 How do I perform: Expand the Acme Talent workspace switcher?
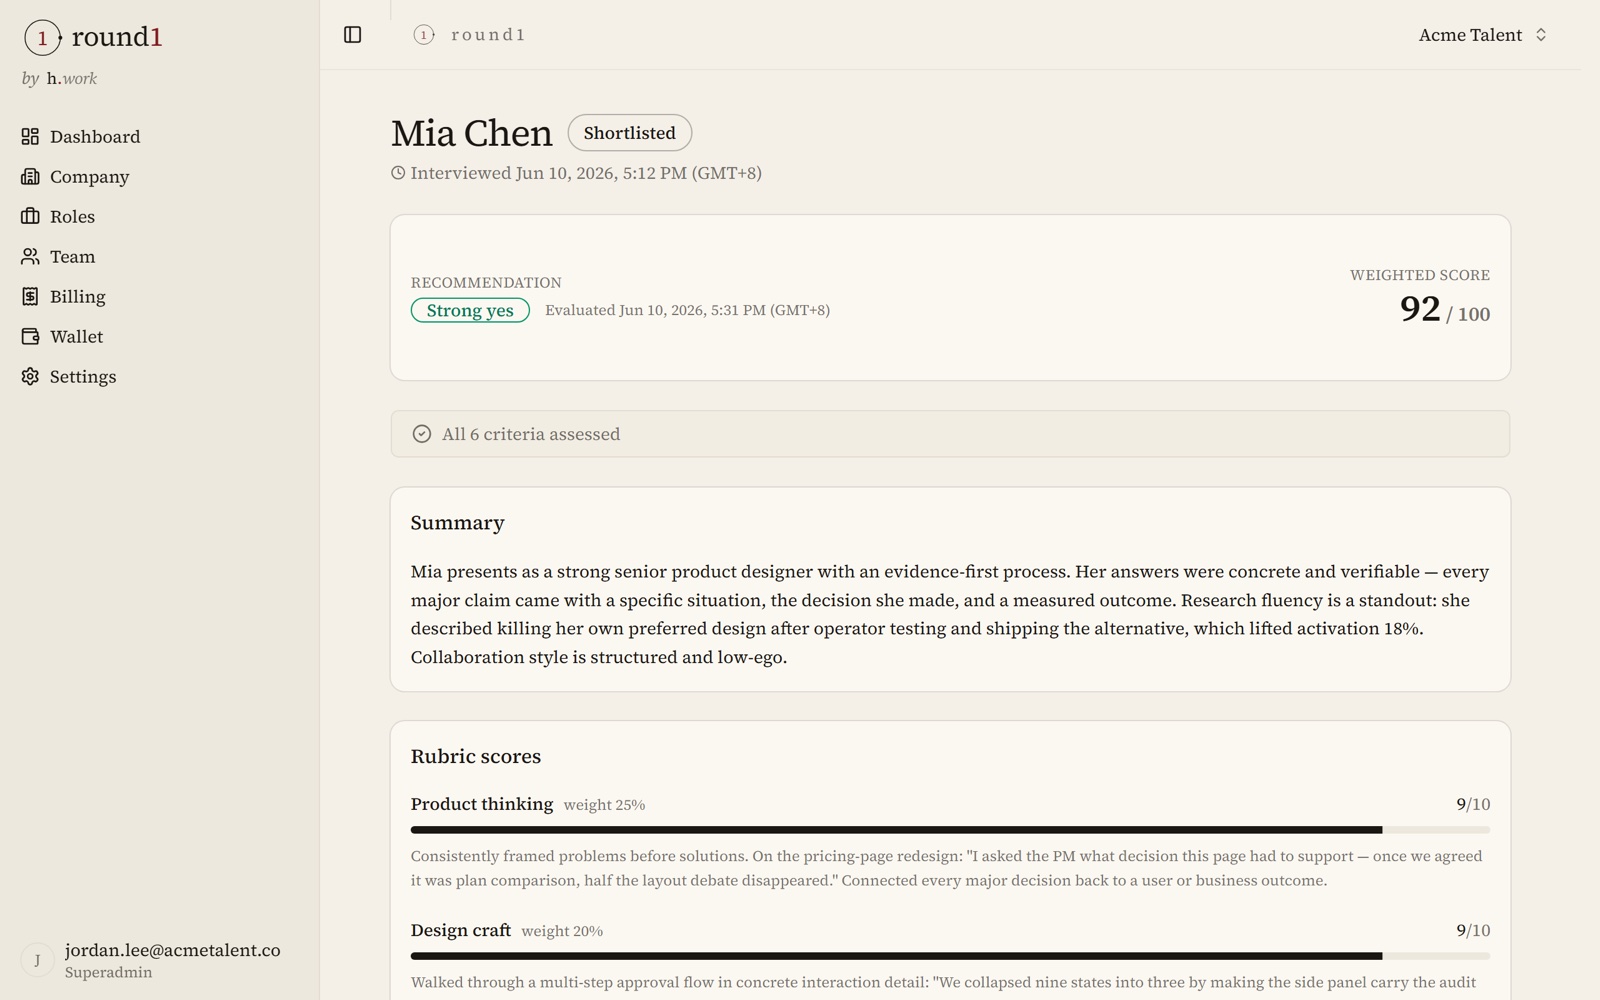tap(1483, 35)
